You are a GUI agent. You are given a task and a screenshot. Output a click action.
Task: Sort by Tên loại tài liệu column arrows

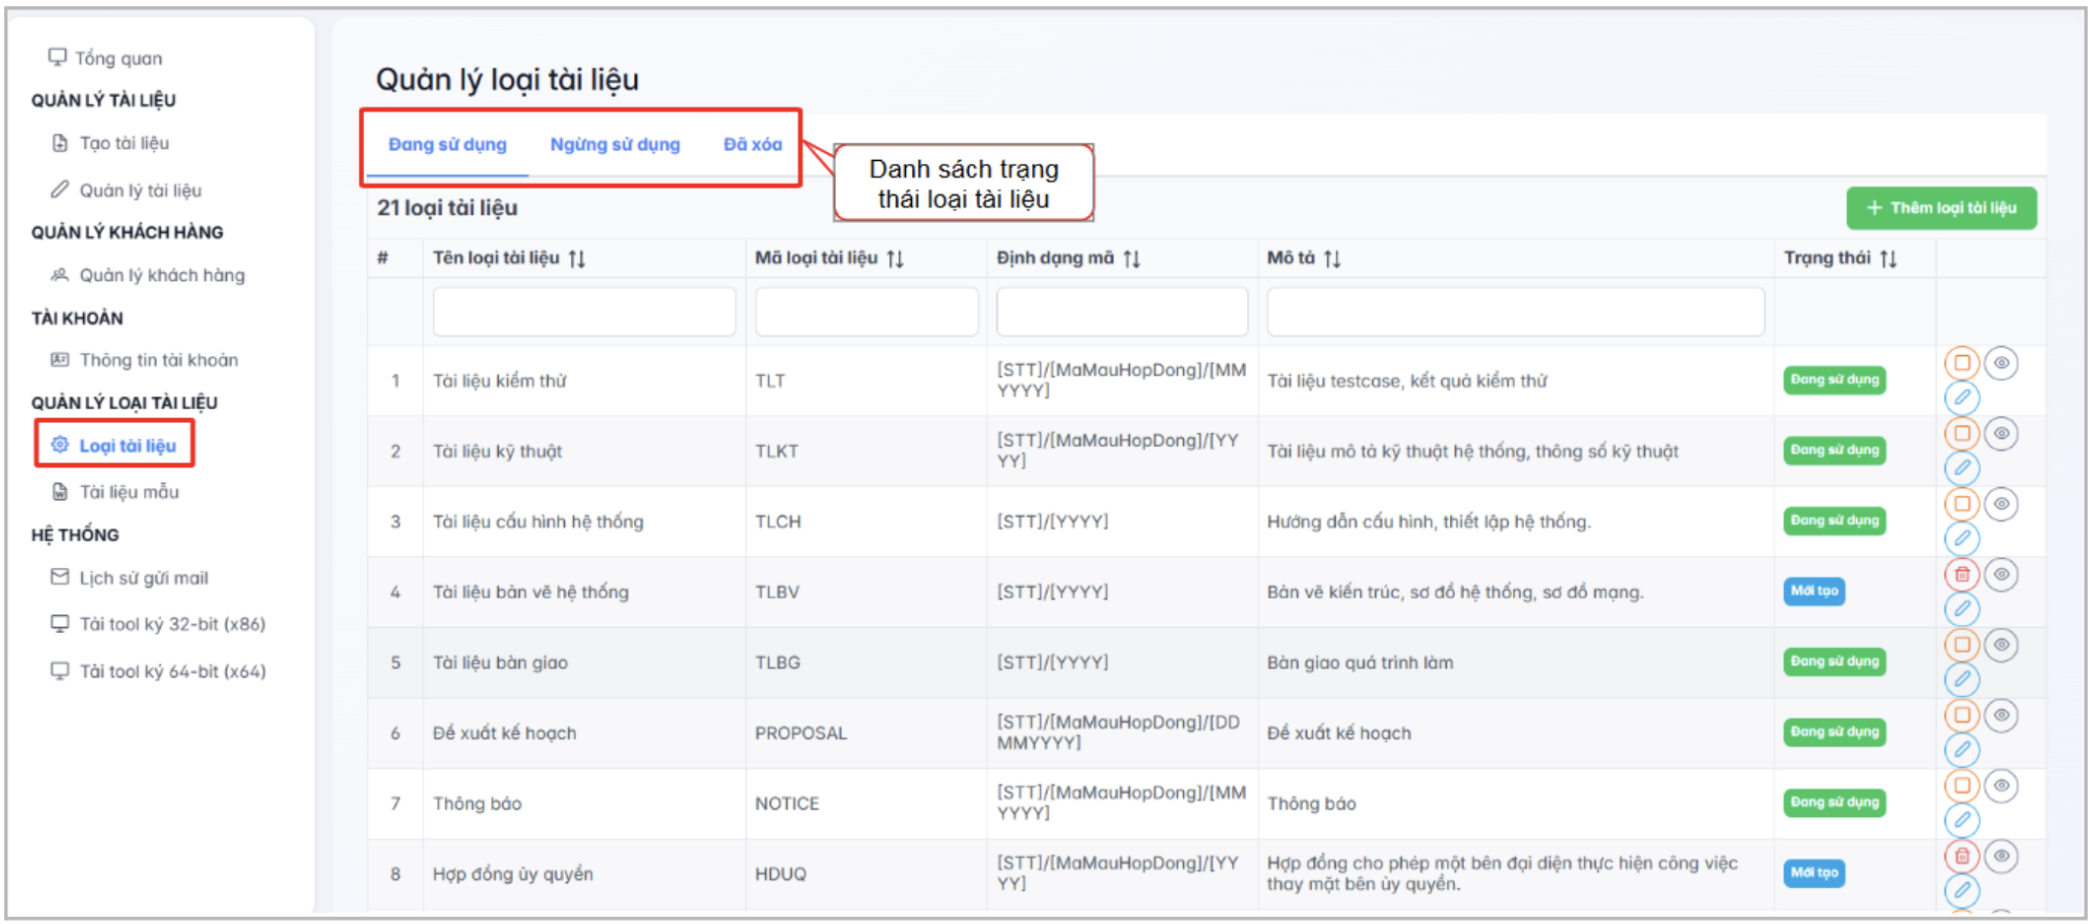click(x=577, y=259)
